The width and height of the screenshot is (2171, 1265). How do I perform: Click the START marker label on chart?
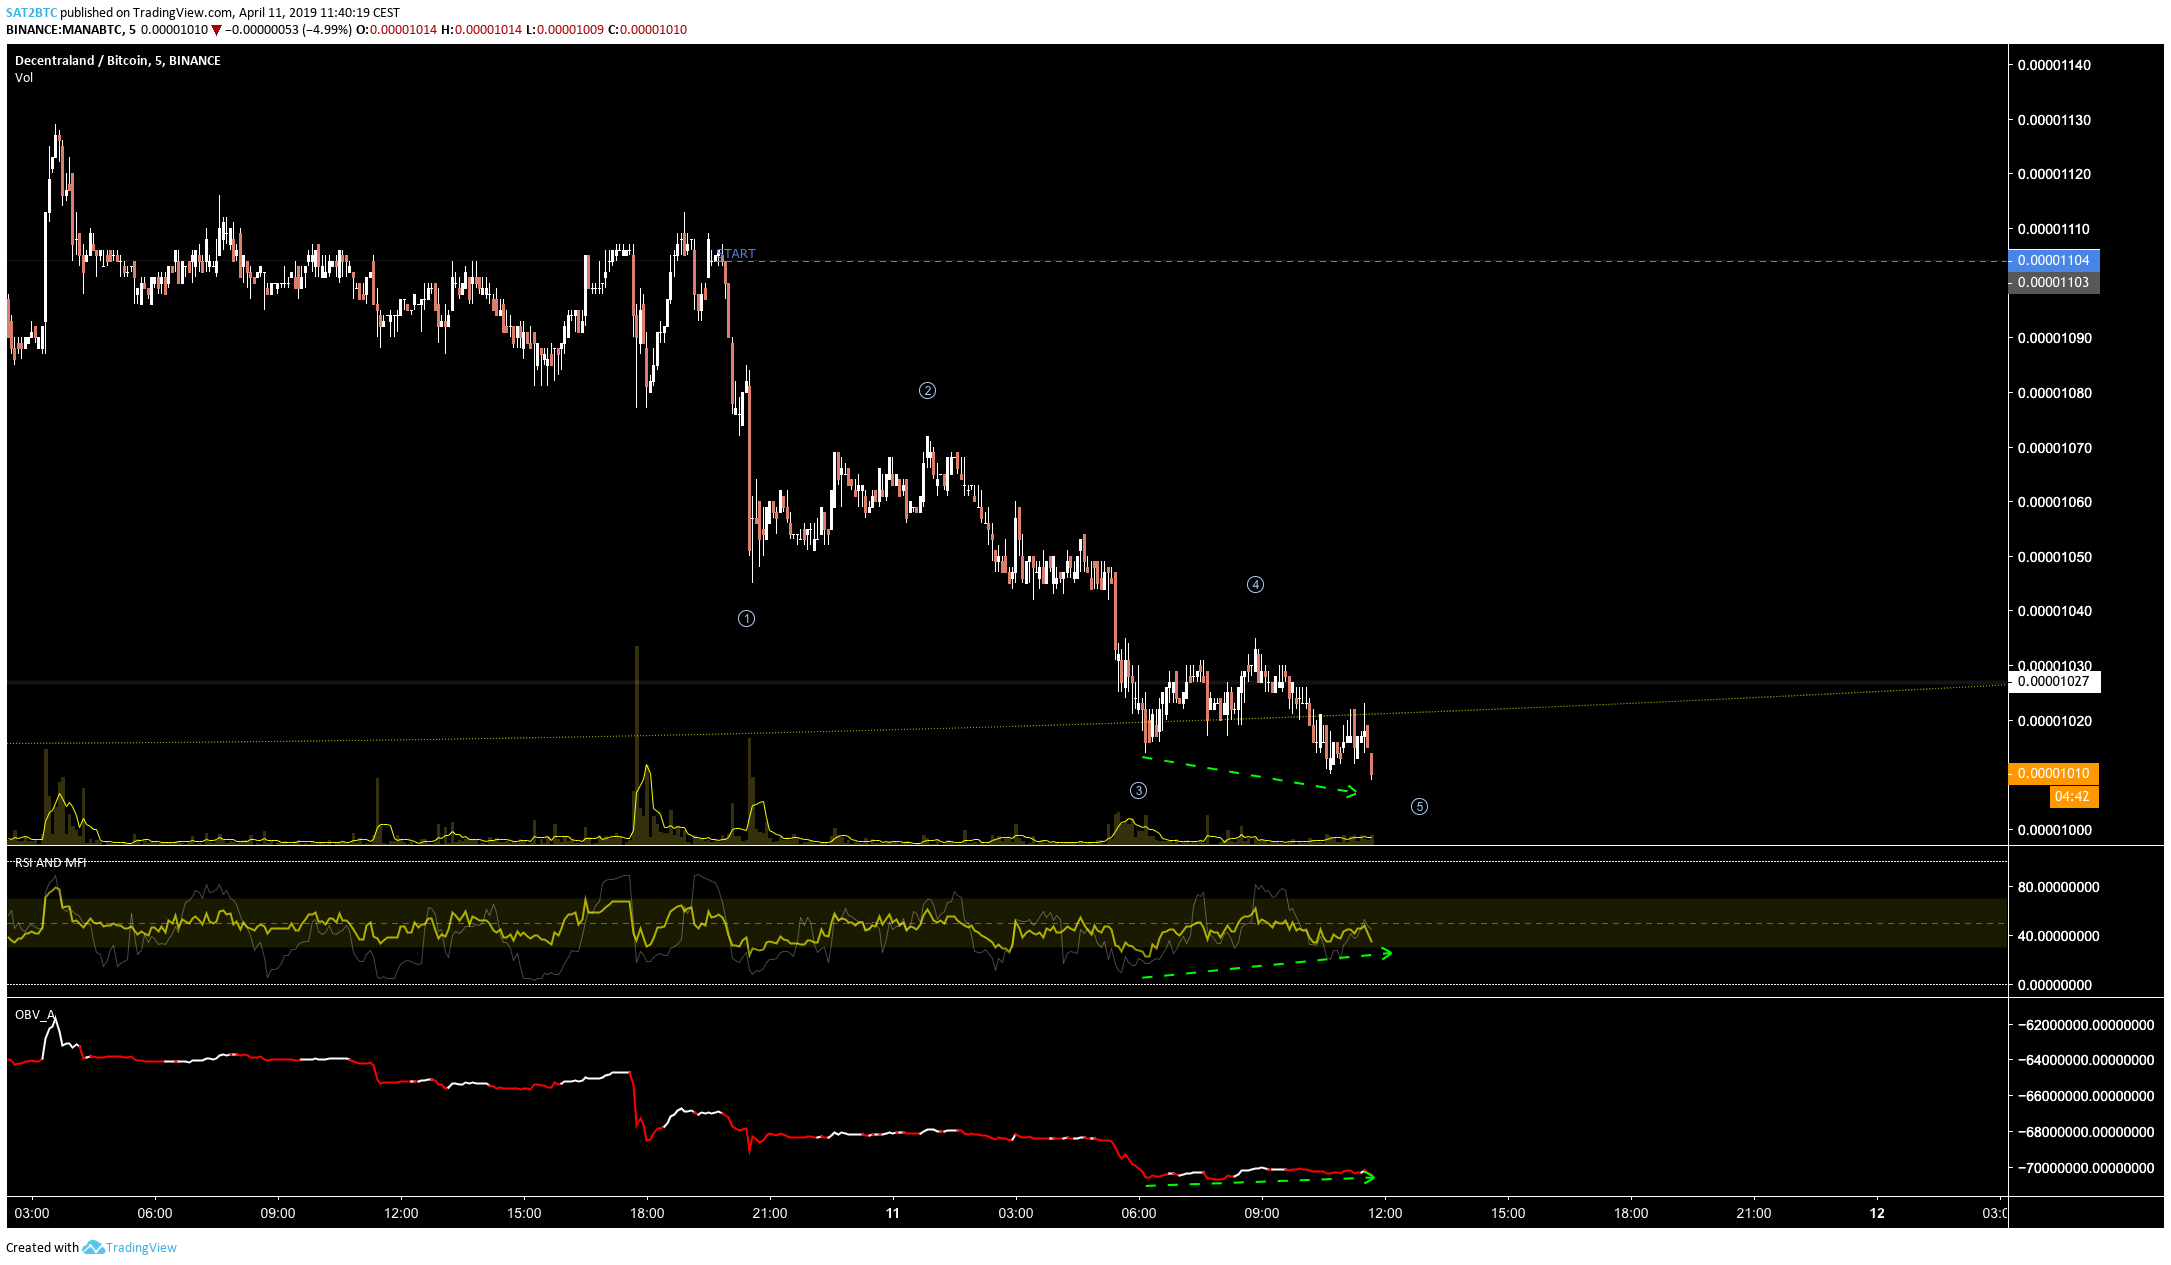click(x=737, y=254)
